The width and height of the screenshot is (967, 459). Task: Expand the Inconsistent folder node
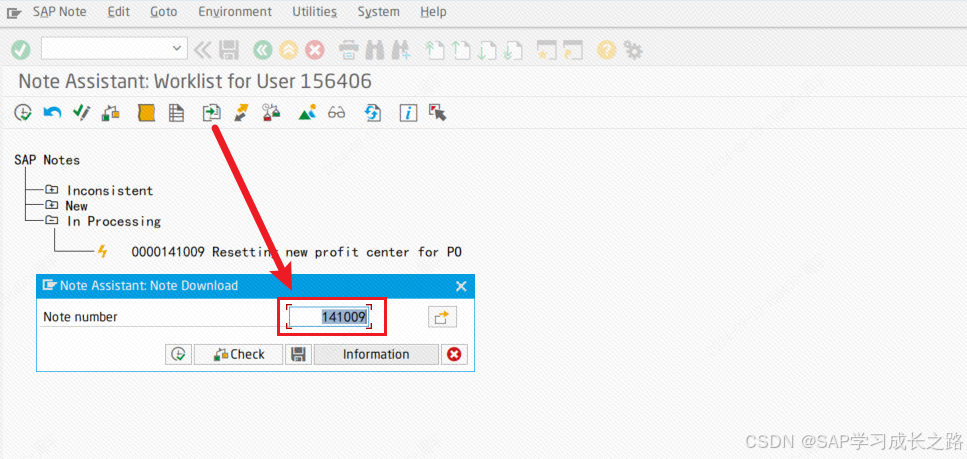51,190
